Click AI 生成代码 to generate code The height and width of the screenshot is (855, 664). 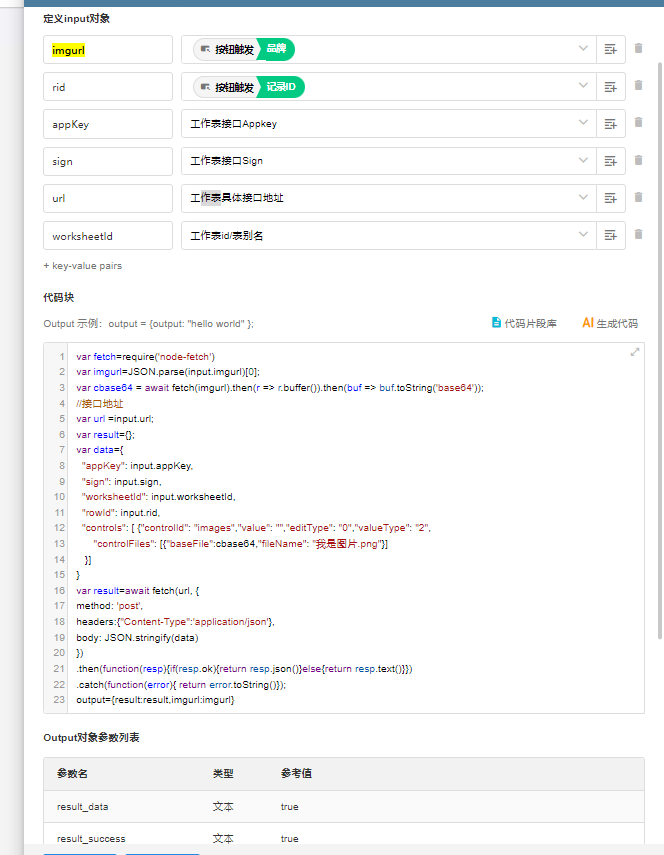(609, 323)
